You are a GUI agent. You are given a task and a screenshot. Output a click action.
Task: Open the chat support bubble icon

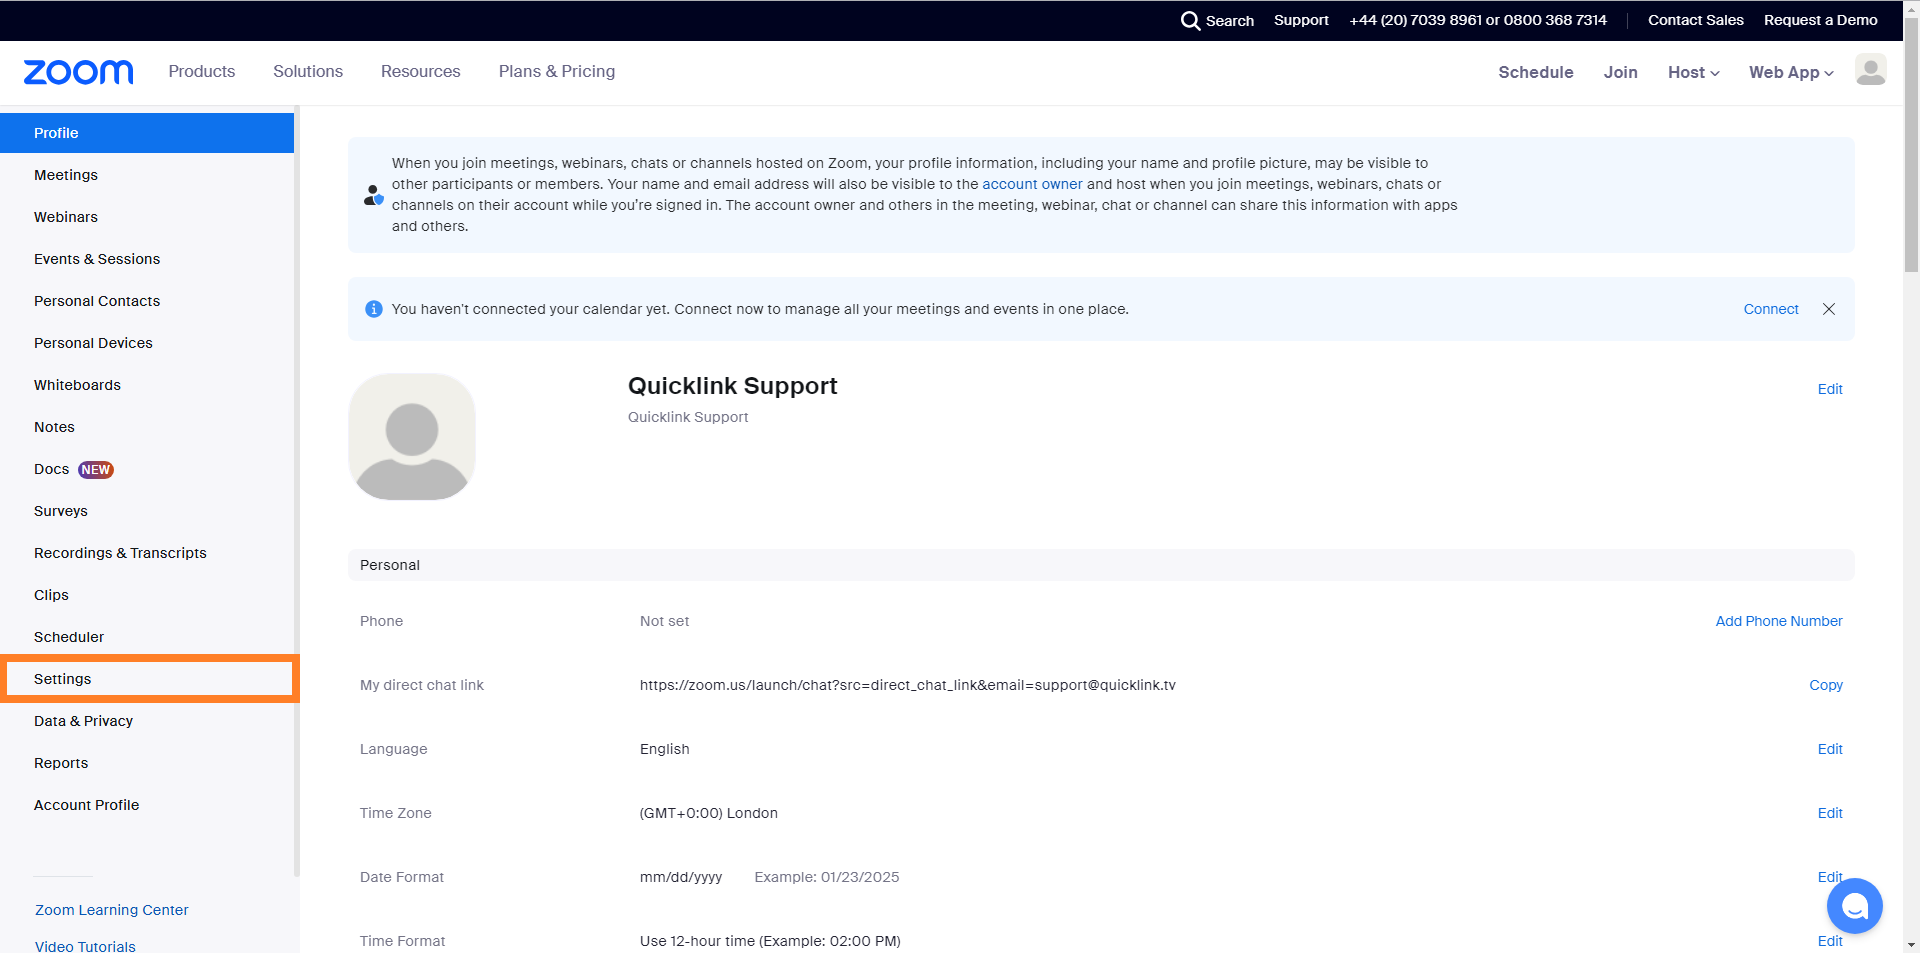coord(1854,906)
